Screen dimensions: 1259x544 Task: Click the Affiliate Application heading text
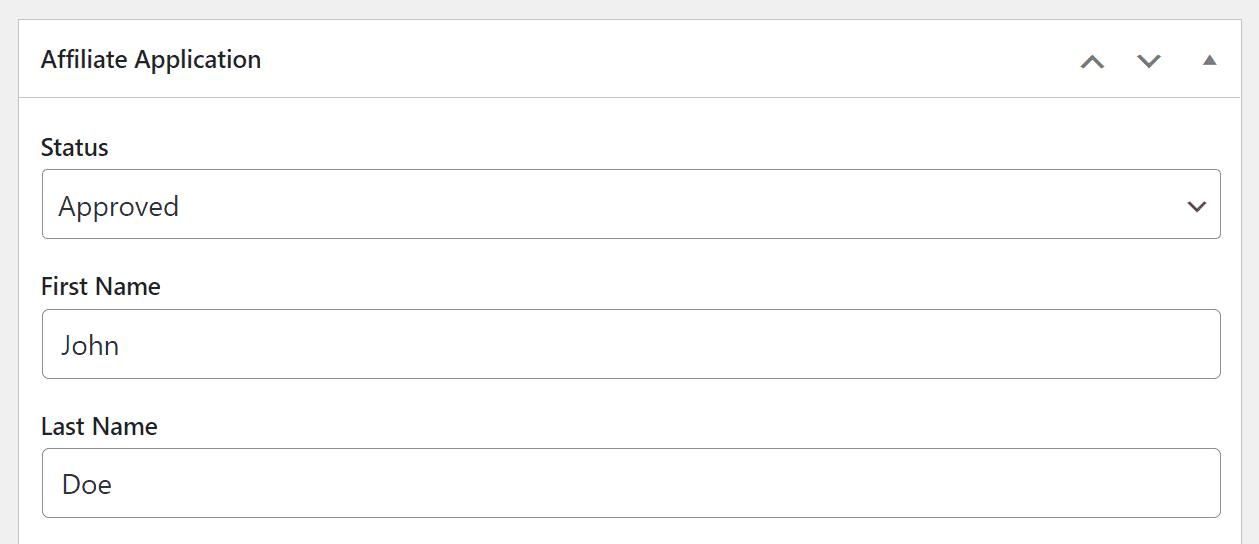pyautogui.click(x=151, y=60)
